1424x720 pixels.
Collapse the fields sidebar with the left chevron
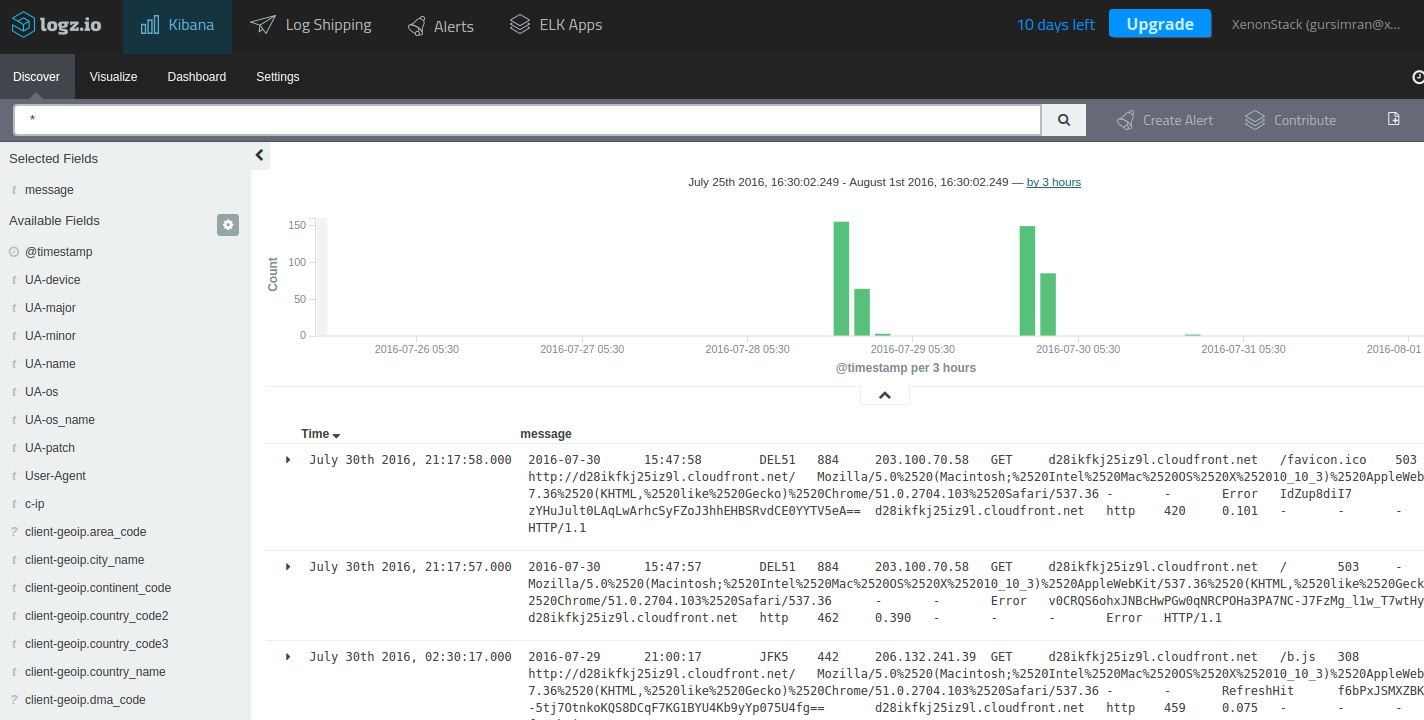259,155
